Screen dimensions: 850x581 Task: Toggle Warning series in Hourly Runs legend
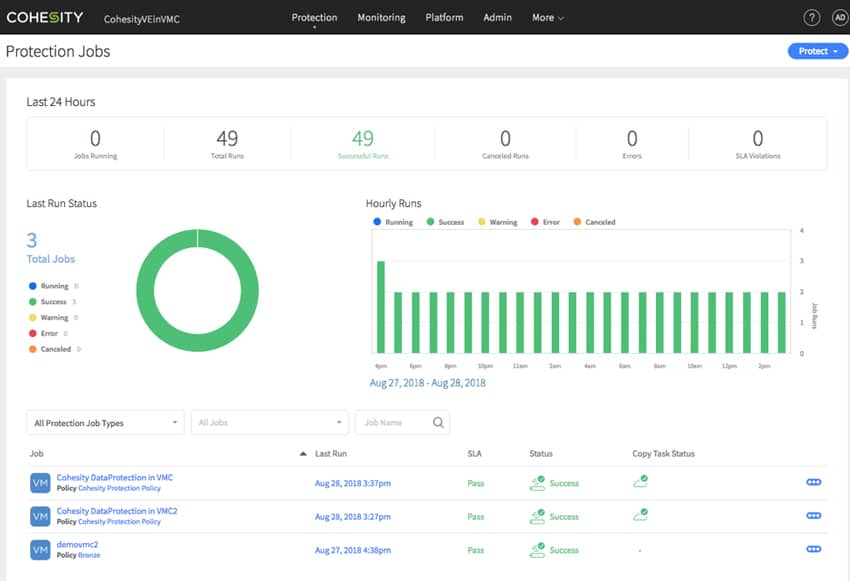click(x=498, y=222)
